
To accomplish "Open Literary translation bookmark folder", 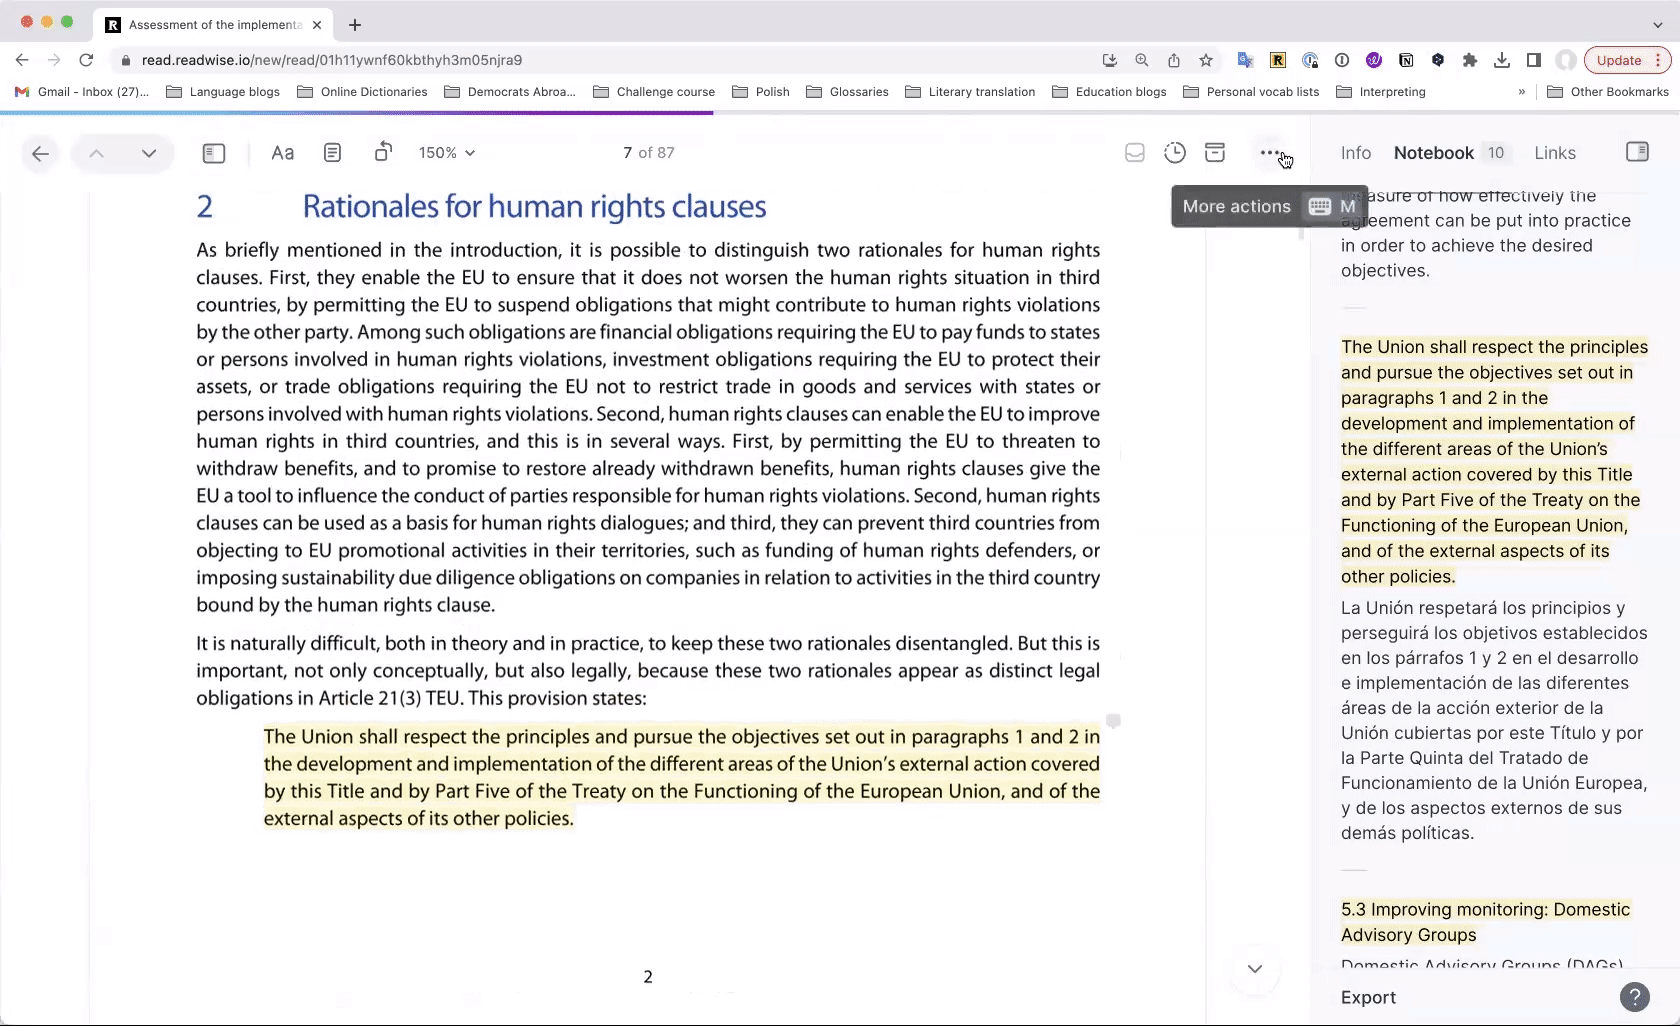I will click(970, 91).
